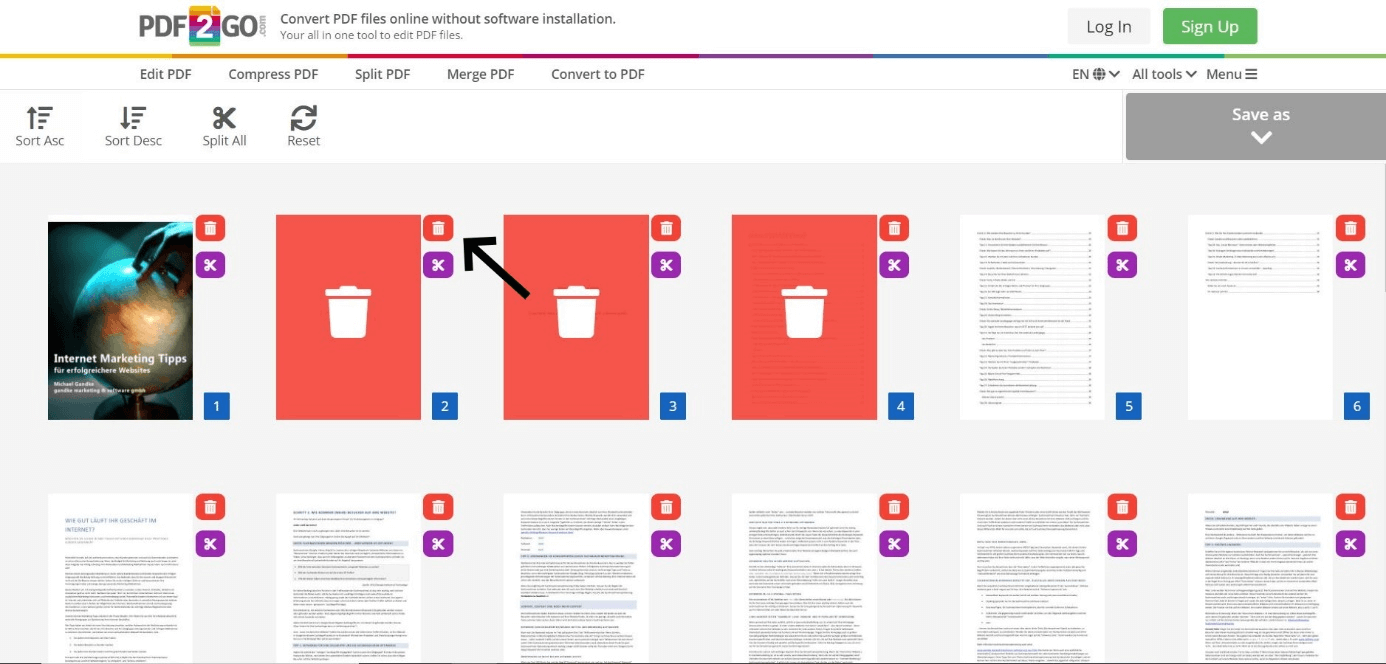Delete page 5 using trash icon
1386x664 pixels.
click(x=1122, y=228)
